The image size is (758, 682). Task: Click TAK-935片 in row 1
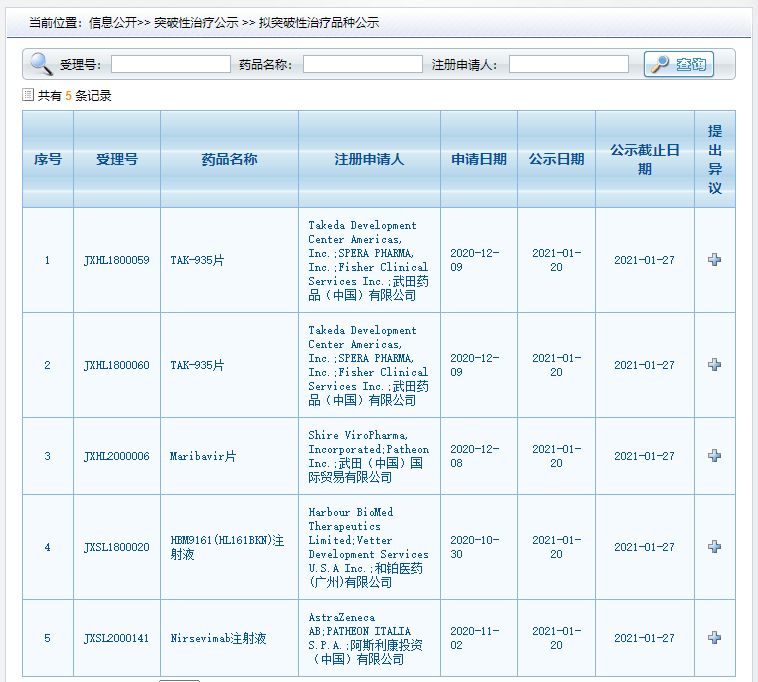(197, 260)
